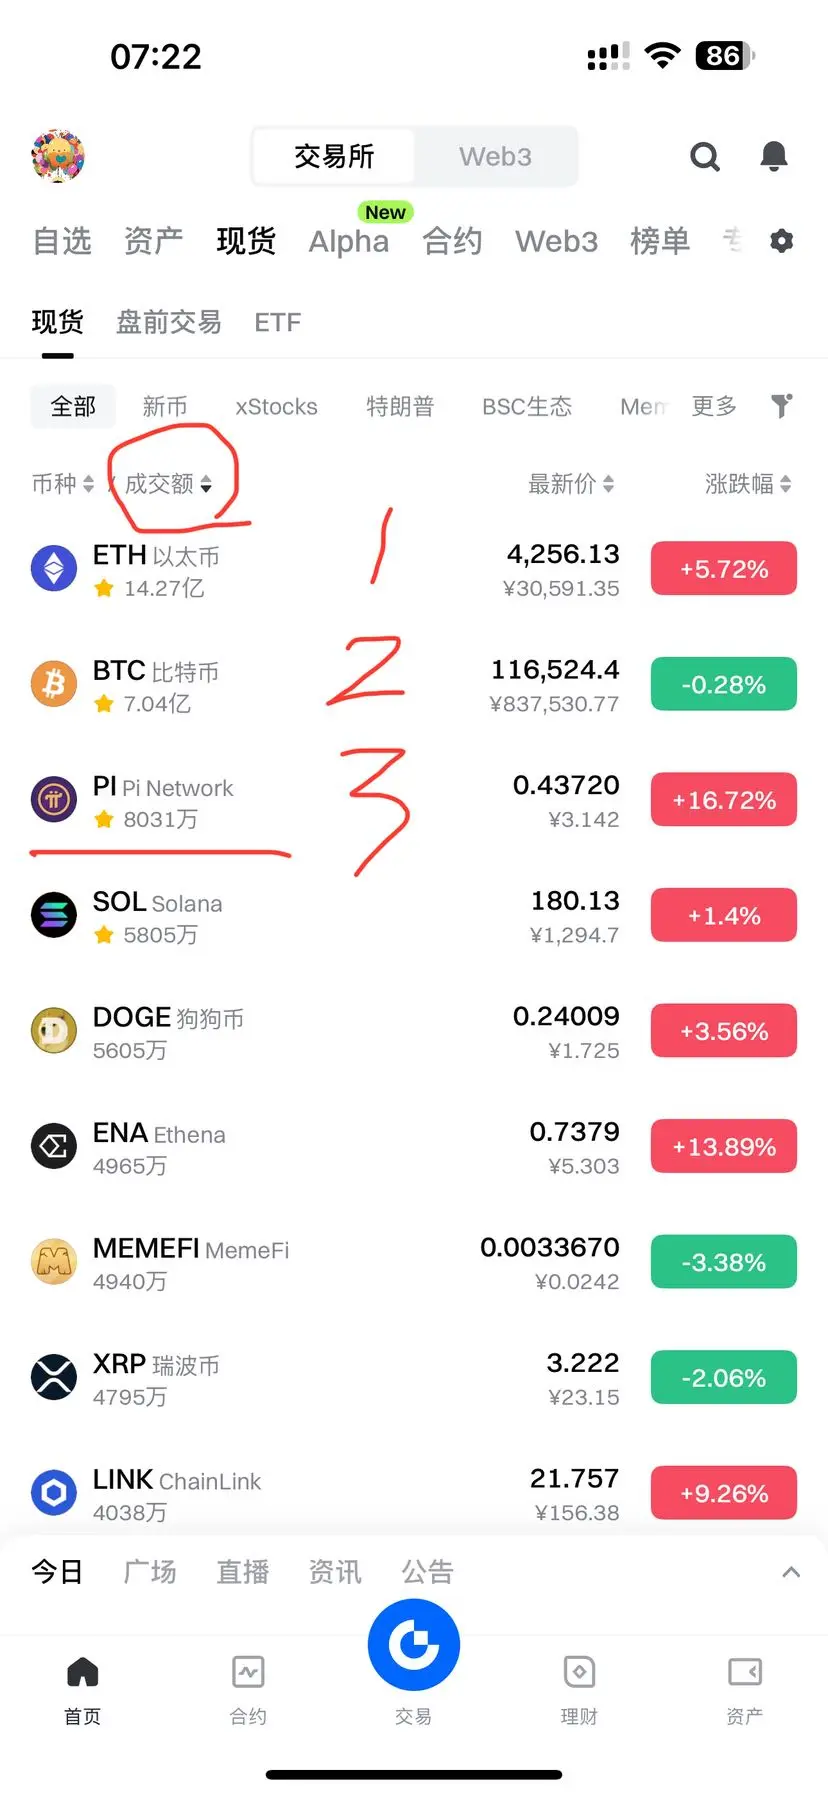Tap the 更多 more categories button

[x=714, y=406]
